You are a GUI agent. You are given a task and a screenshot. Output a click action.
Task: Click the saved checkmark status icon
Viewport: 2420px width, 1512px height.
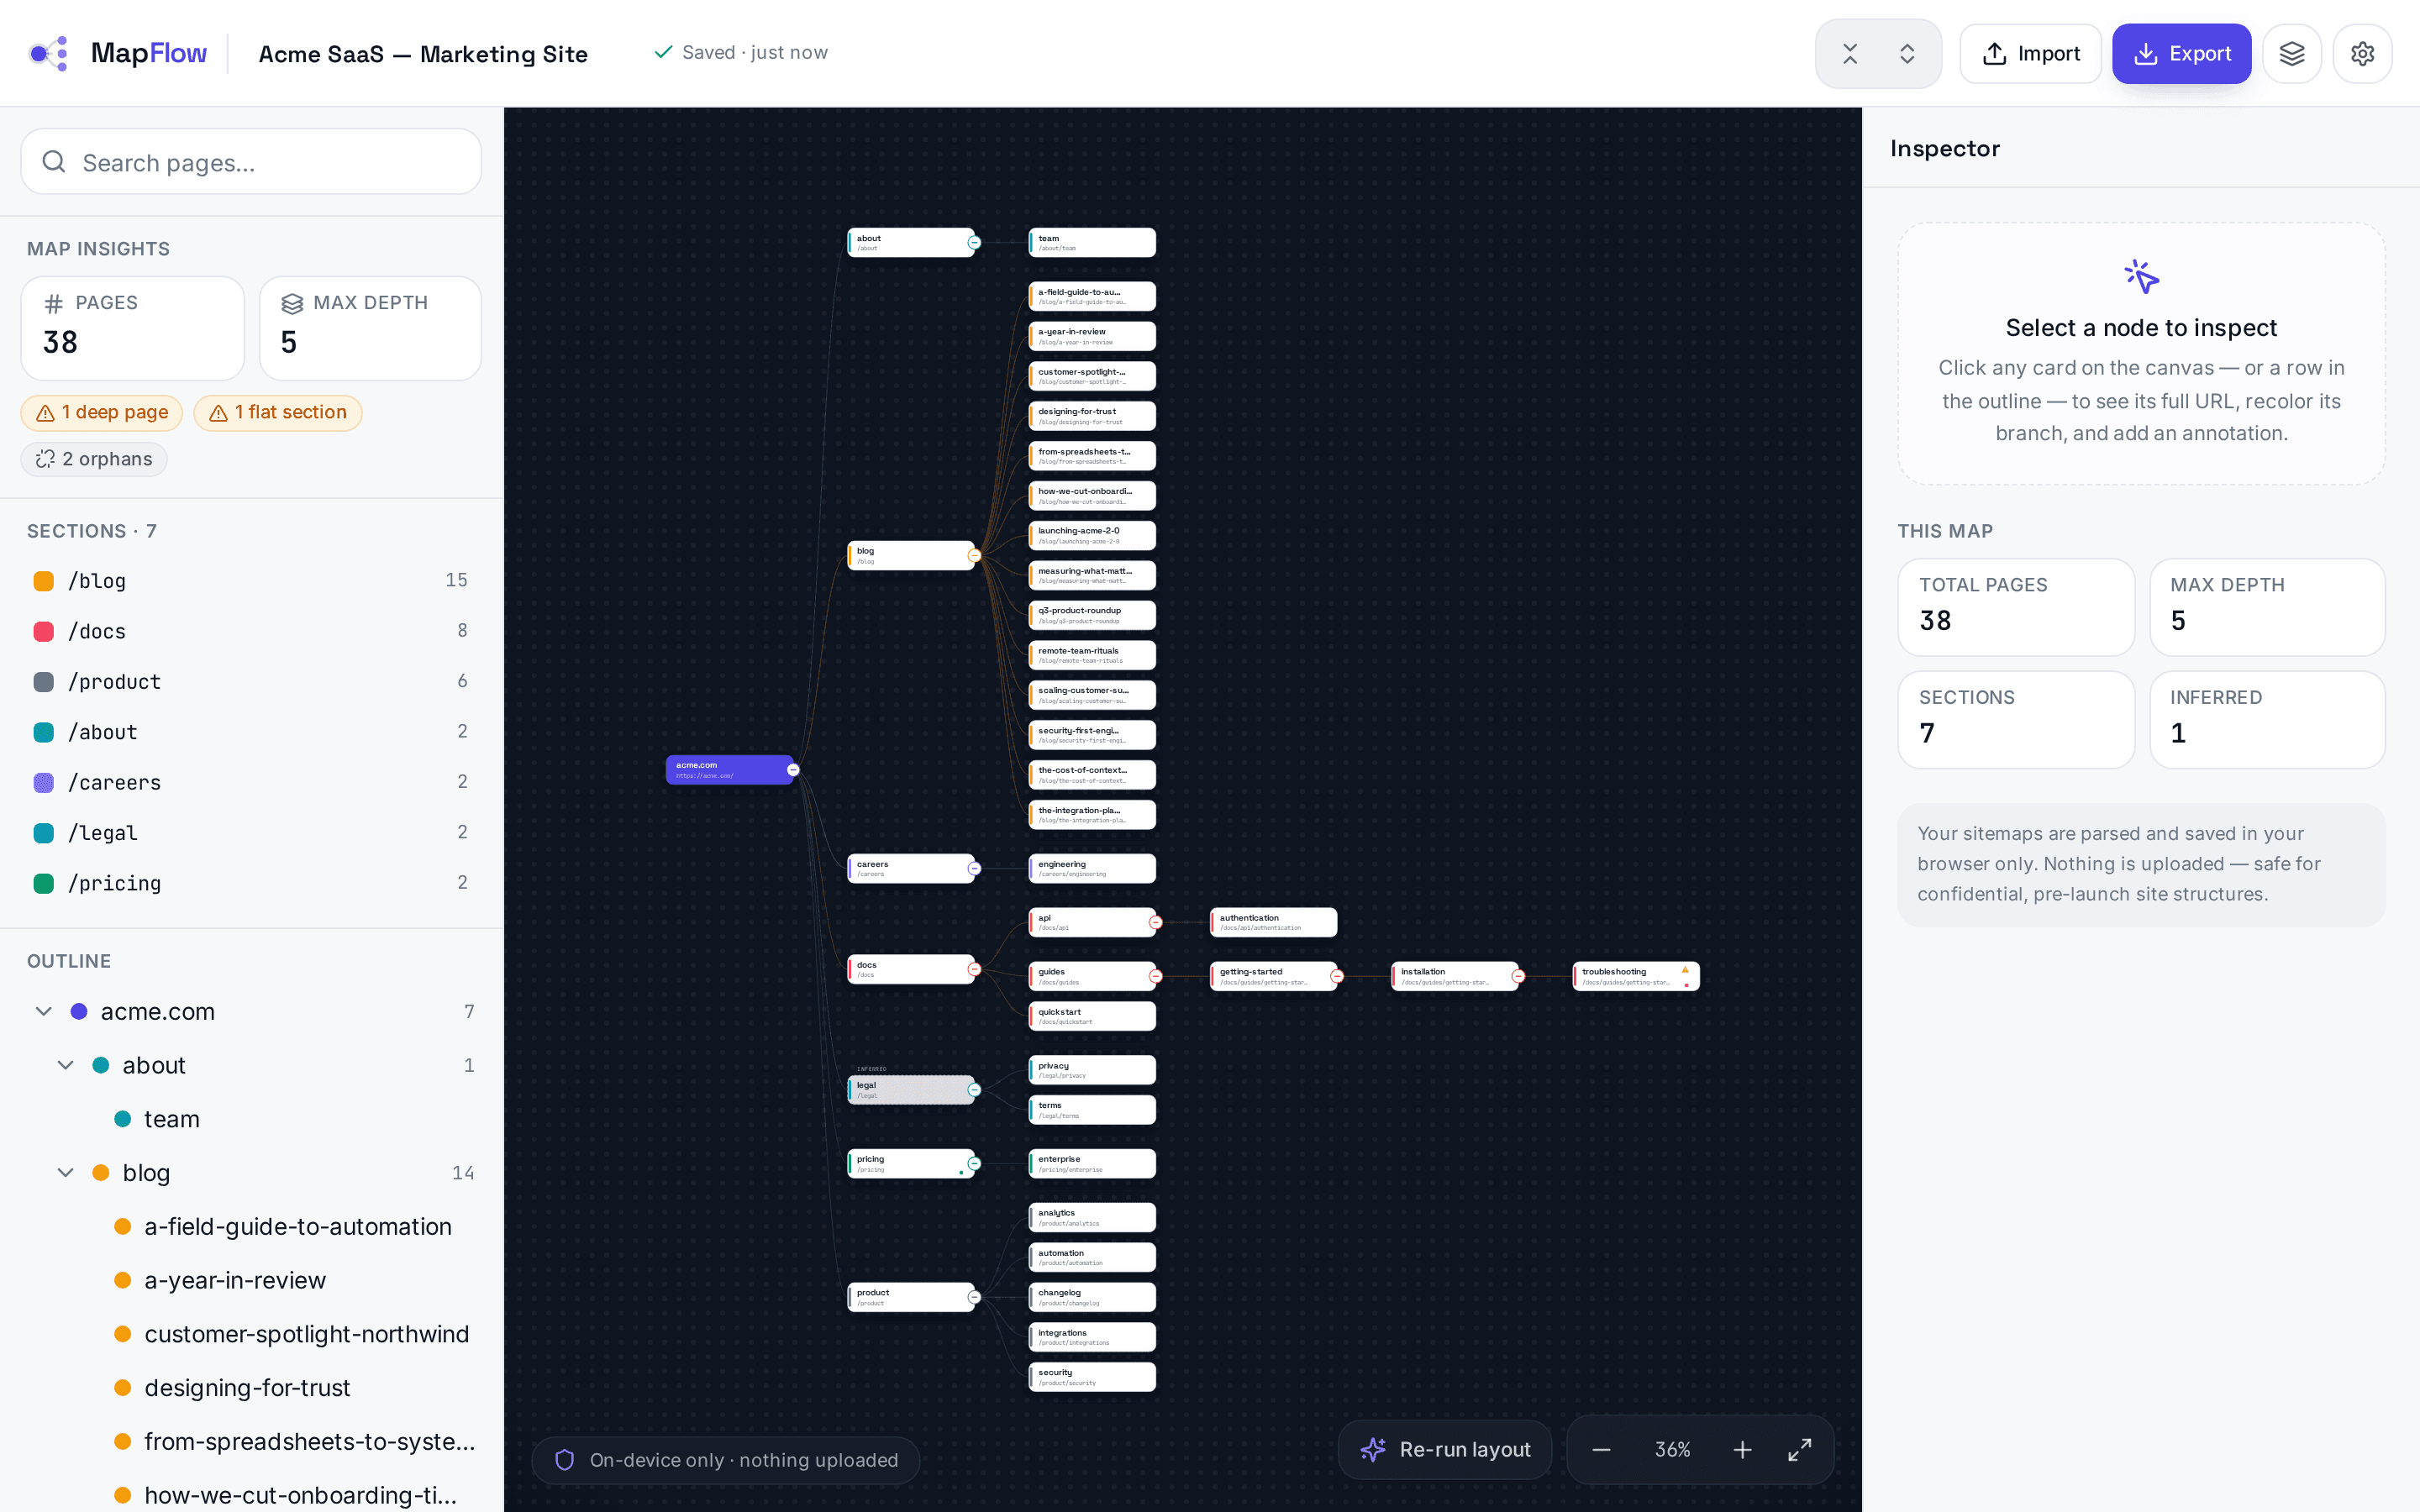coord(663,52)
